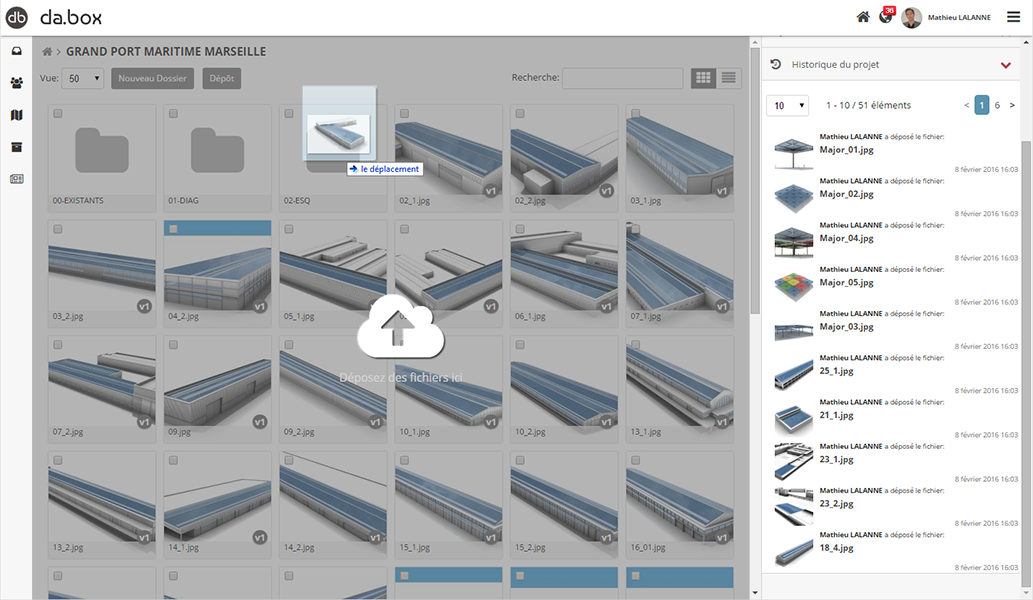Click the 10_2.jpg label
The image size is (1033, 600).
(530, 432)
